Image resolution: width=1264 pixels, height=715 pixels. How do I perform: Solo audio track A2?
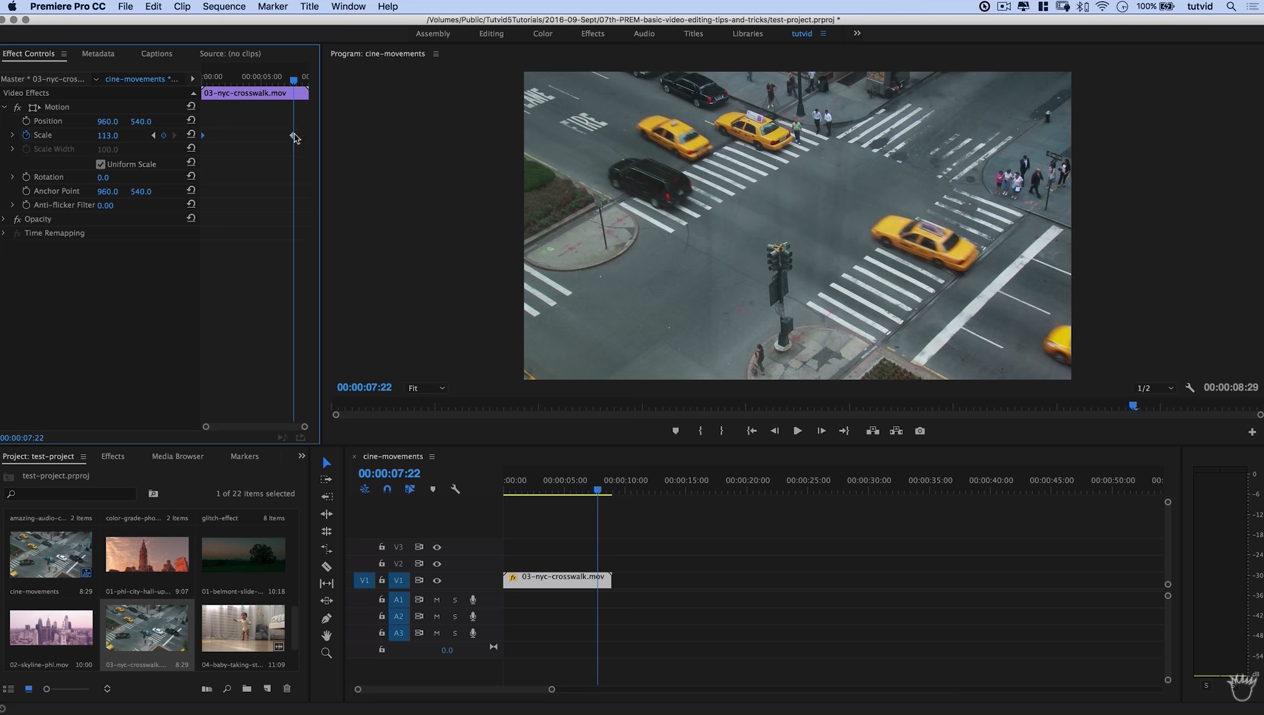(x=455, y=617)
